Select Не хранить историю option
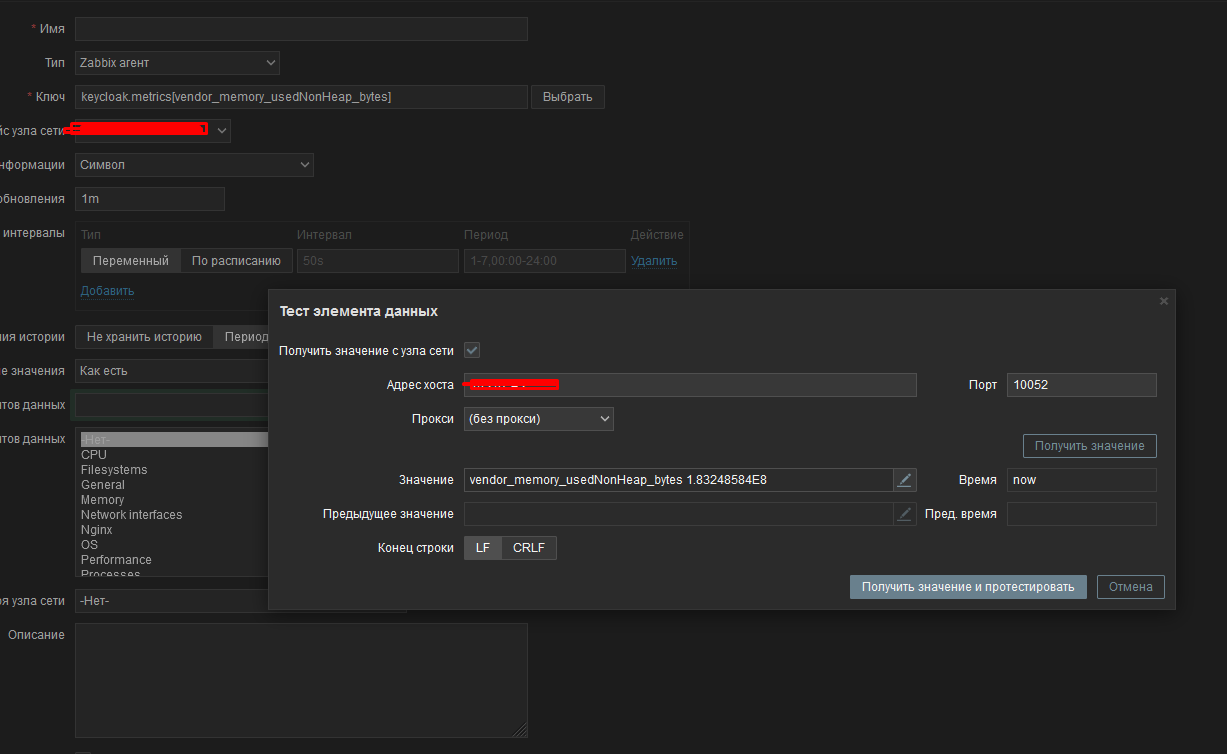 tap(143, 336)
